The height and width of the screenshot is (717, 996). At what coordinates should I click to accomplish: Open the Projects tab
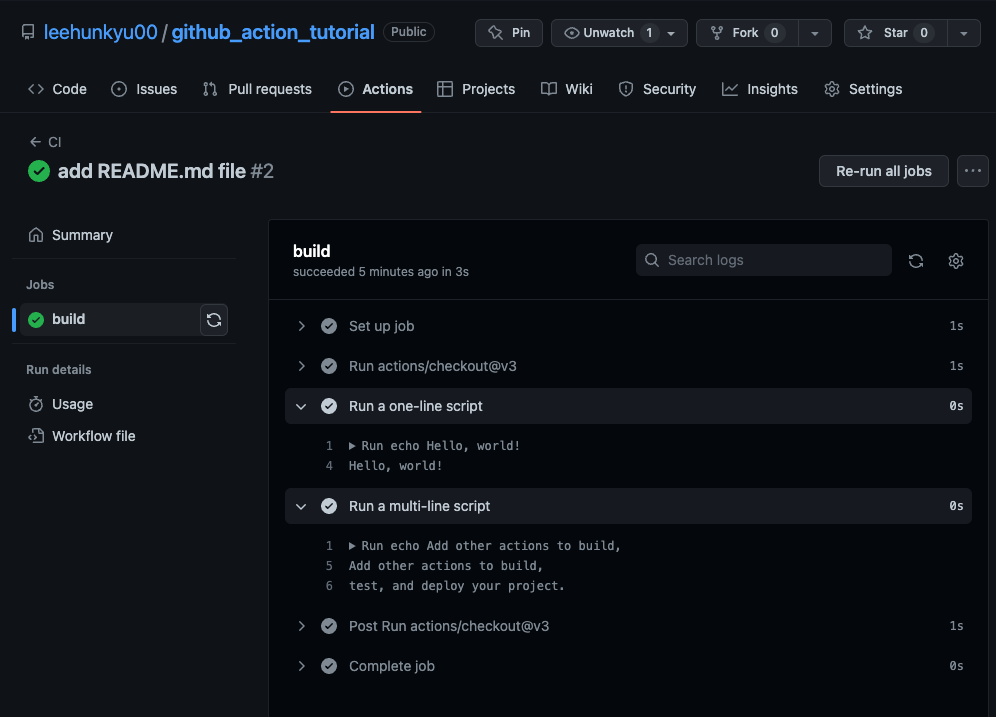click(x=476, y=90)
